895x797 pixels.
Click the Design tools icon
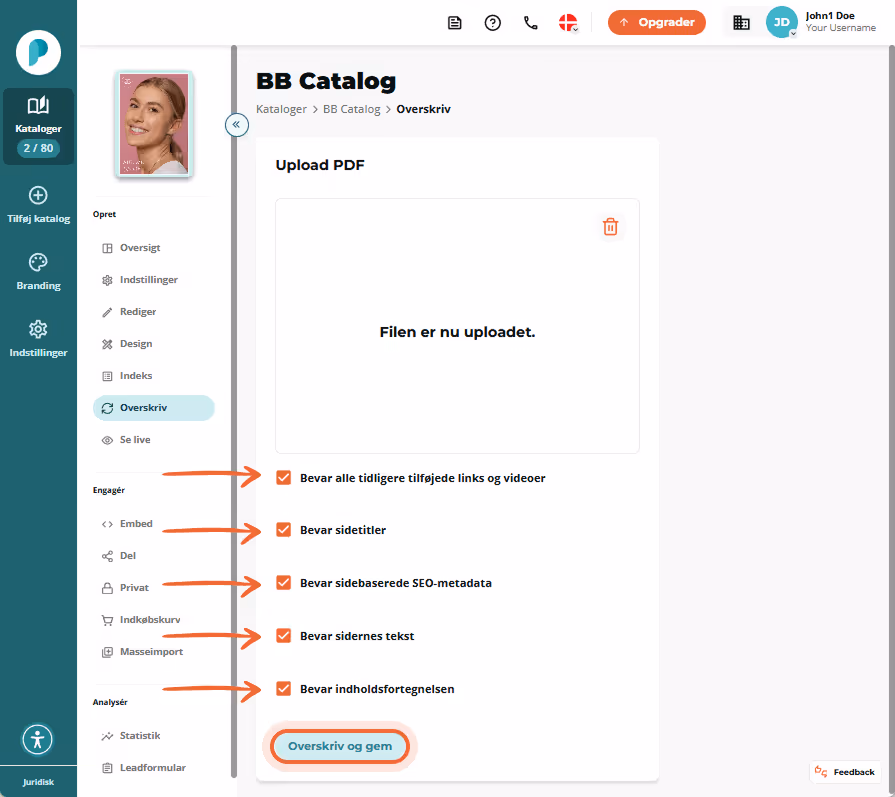pos(107,344)
